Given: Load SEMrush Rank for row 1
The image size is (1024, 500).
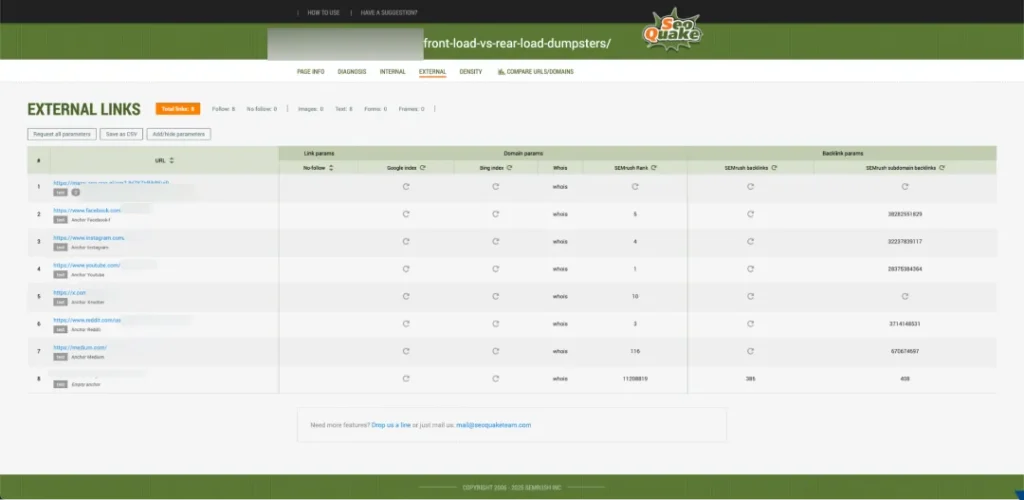Looking at the screenshot, I should point(635,186).
